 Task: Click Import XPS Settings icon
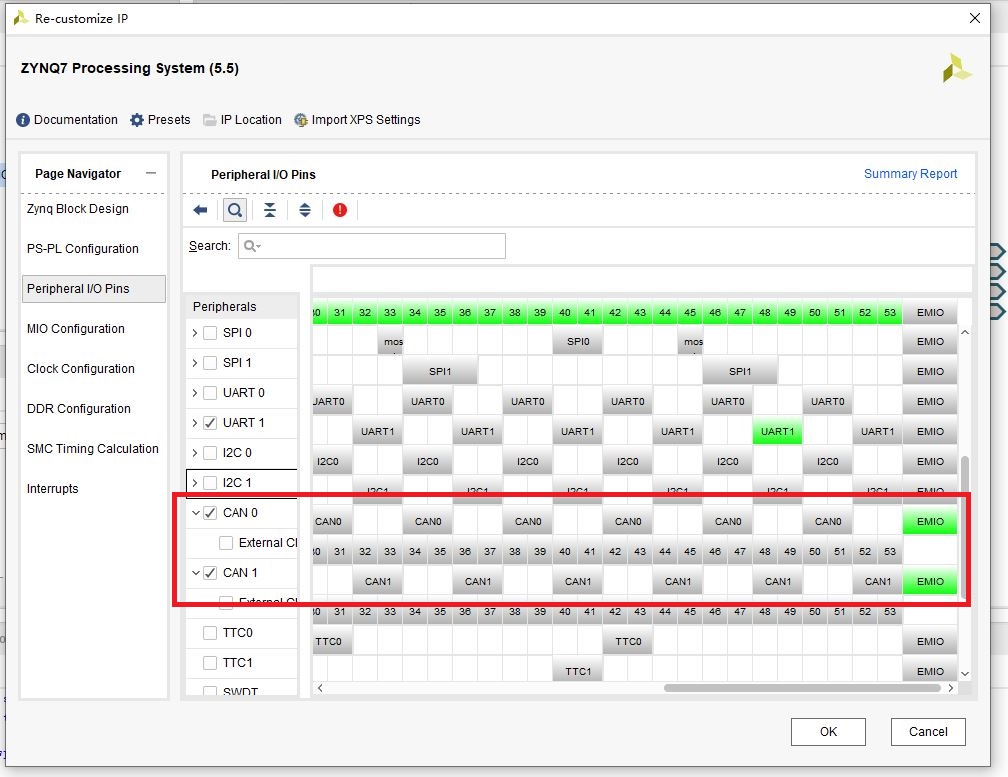click(301, 120)
